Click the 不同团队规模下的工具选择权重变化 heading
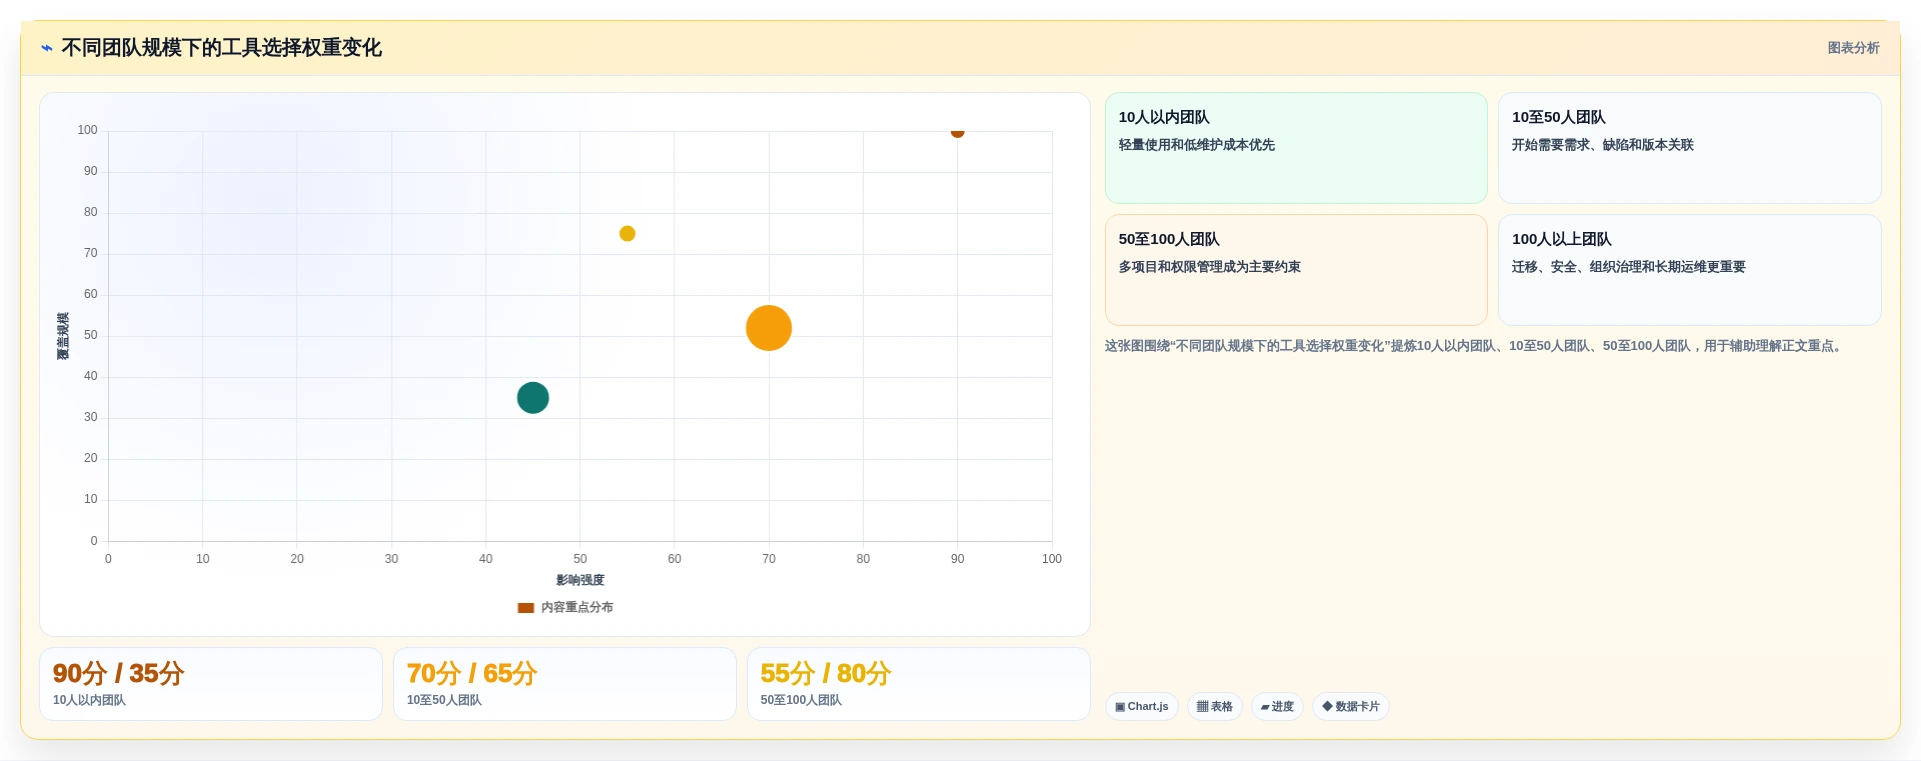This screenshot has height=761, width=1921. (x=222, y=48)
